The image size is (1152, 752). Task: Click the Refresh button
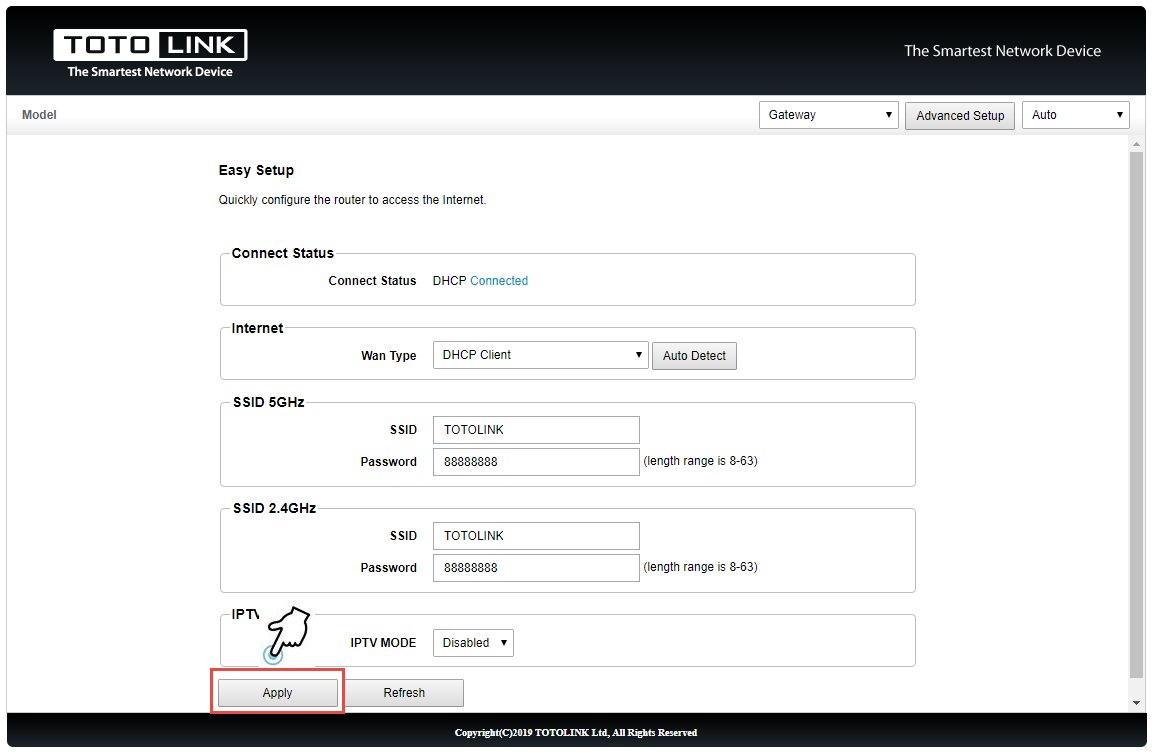click(404, 693)
